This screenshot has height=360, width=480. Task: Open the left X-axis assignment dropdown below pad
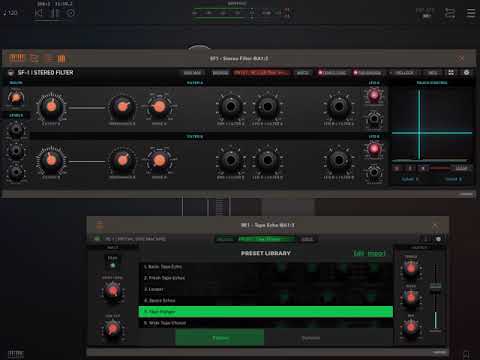(x=410, y=179)
